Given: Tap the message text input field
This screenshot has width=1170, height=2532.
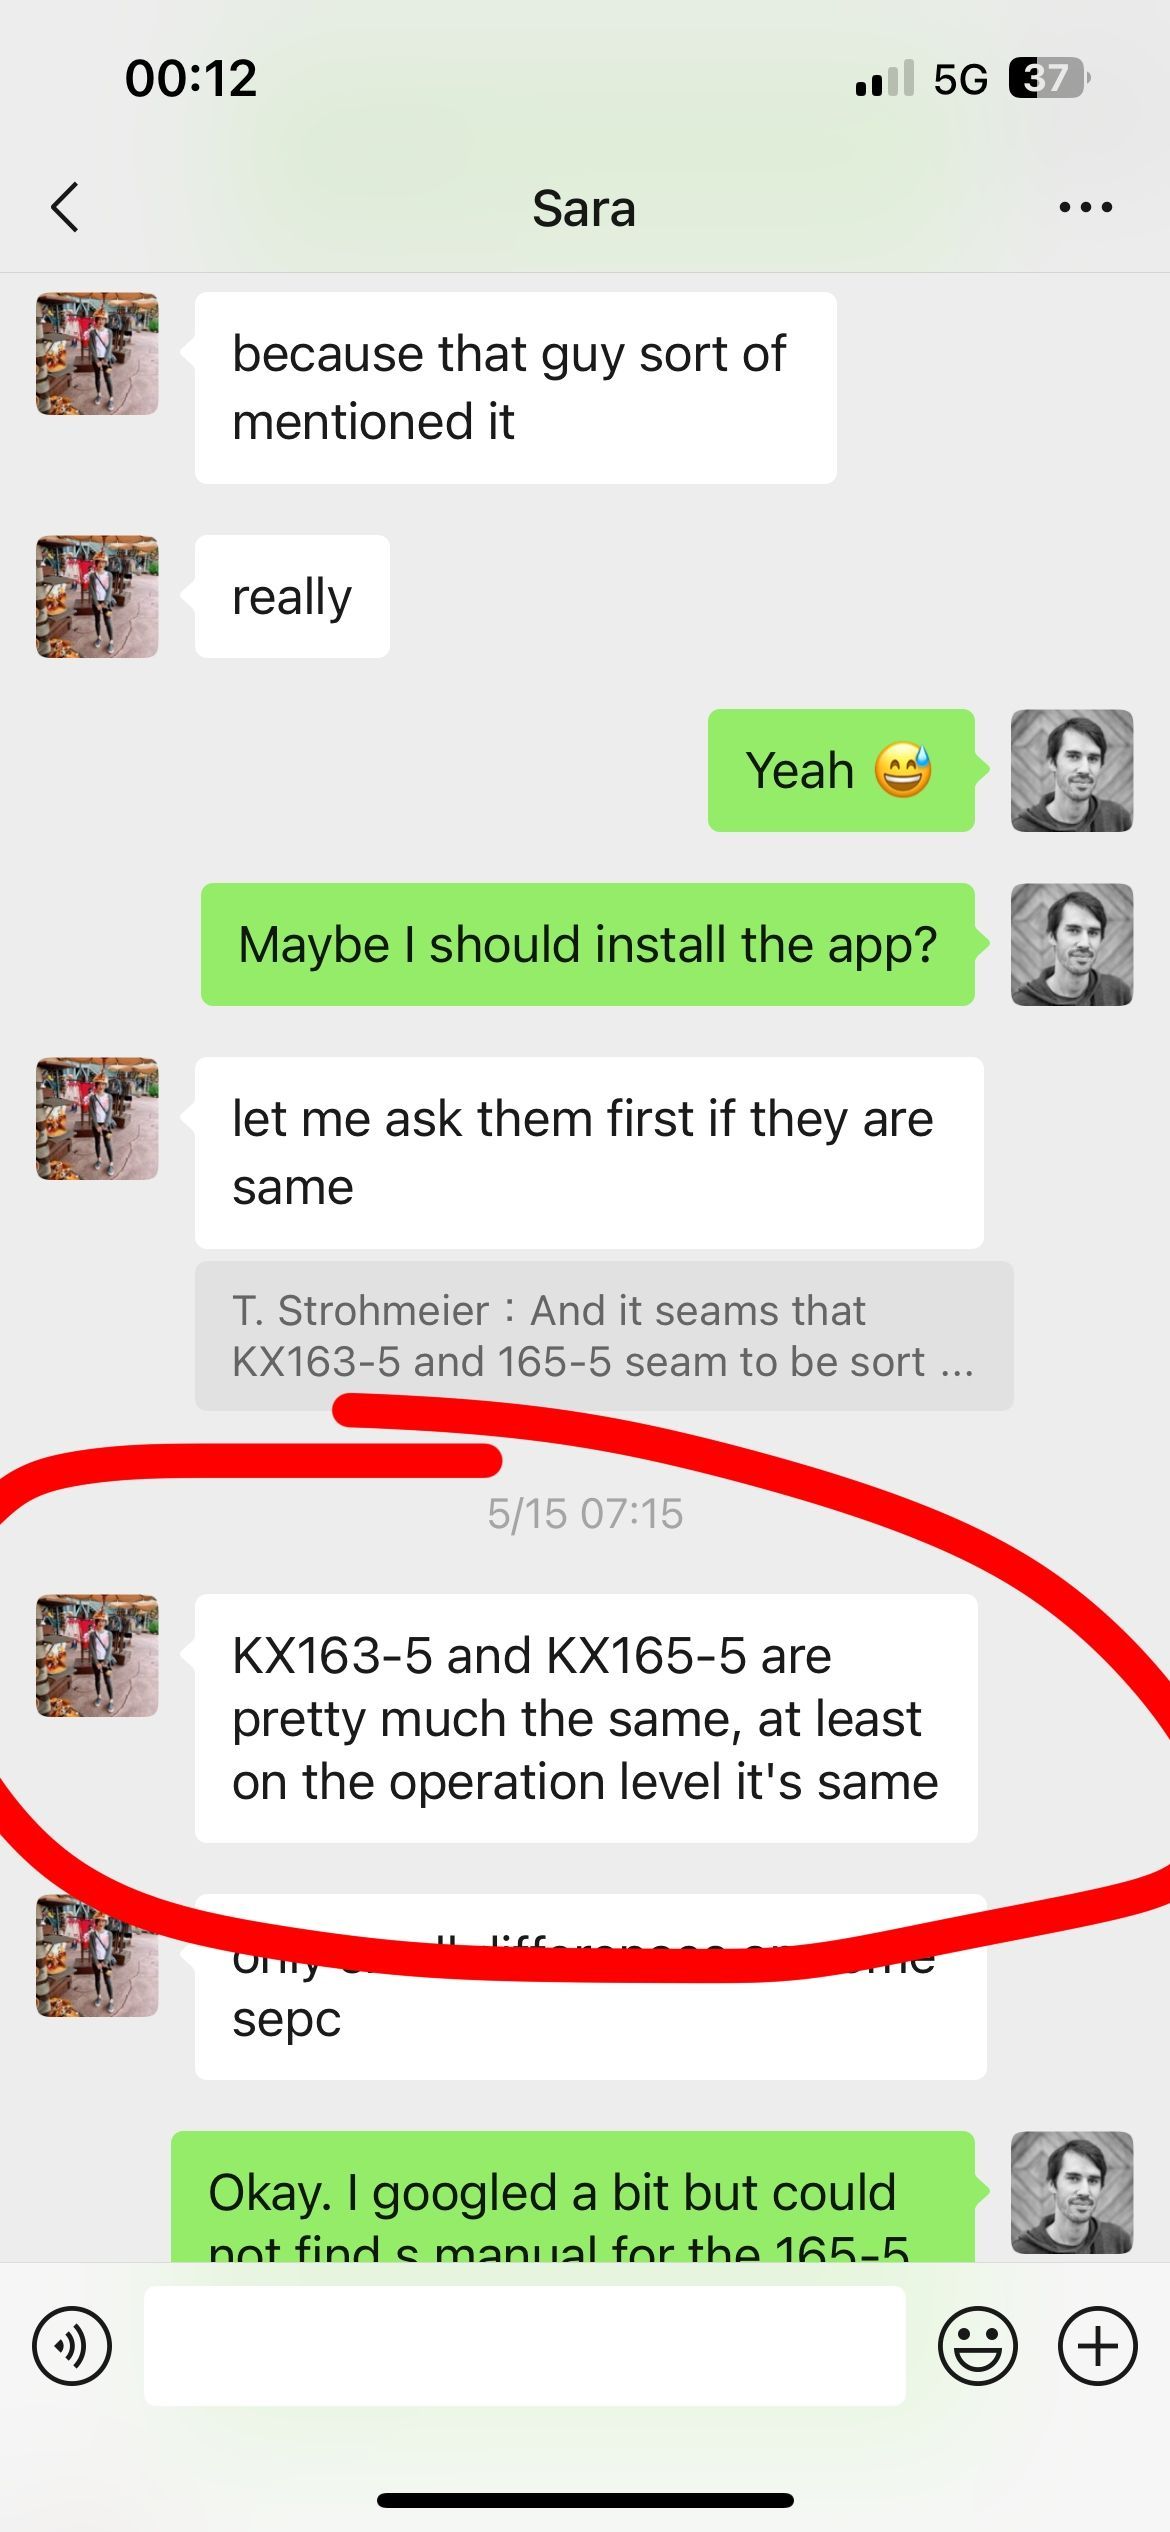Looking at the screenshot, I should pyautogui.click(x=525, y=2346).
